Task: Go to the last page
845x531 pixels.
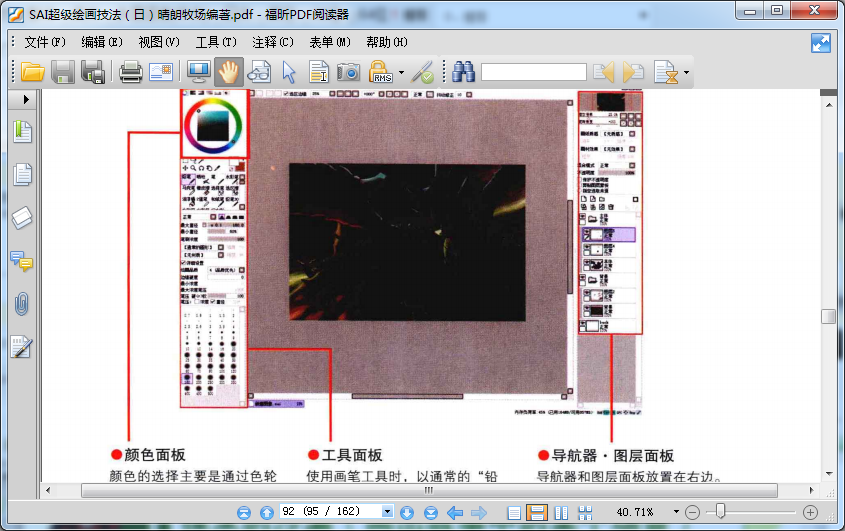Action: 431,513
